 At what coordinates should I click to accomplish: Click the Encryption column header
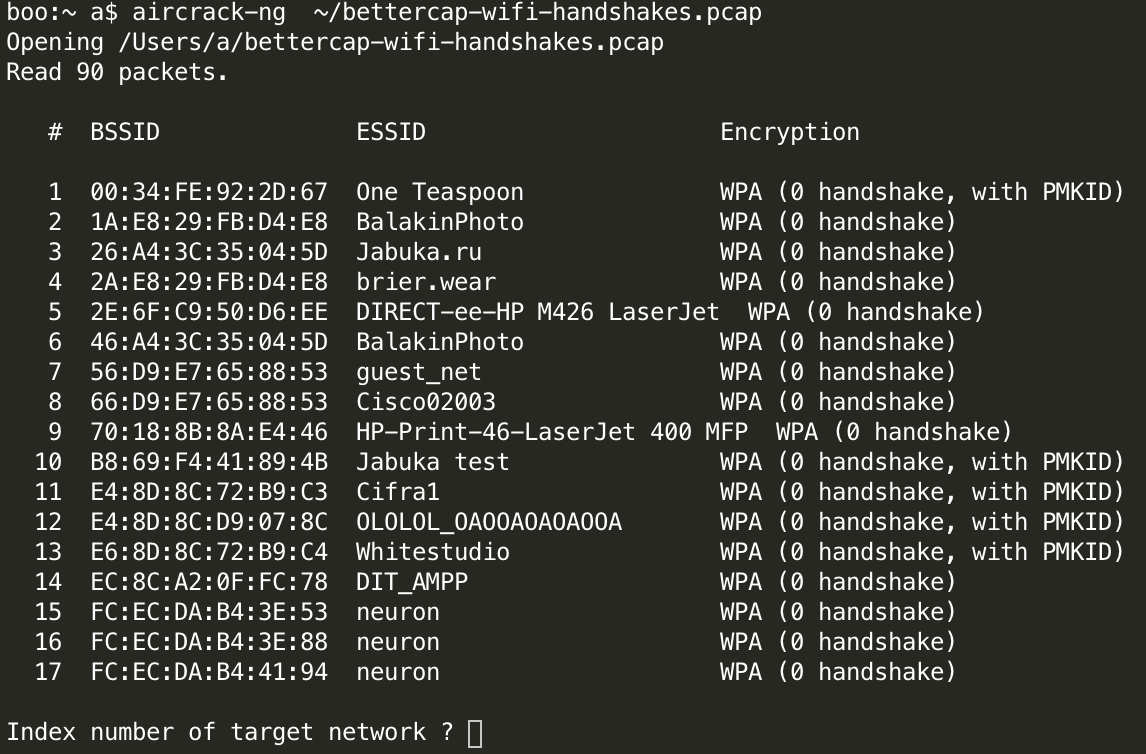(x=789, y=132)
